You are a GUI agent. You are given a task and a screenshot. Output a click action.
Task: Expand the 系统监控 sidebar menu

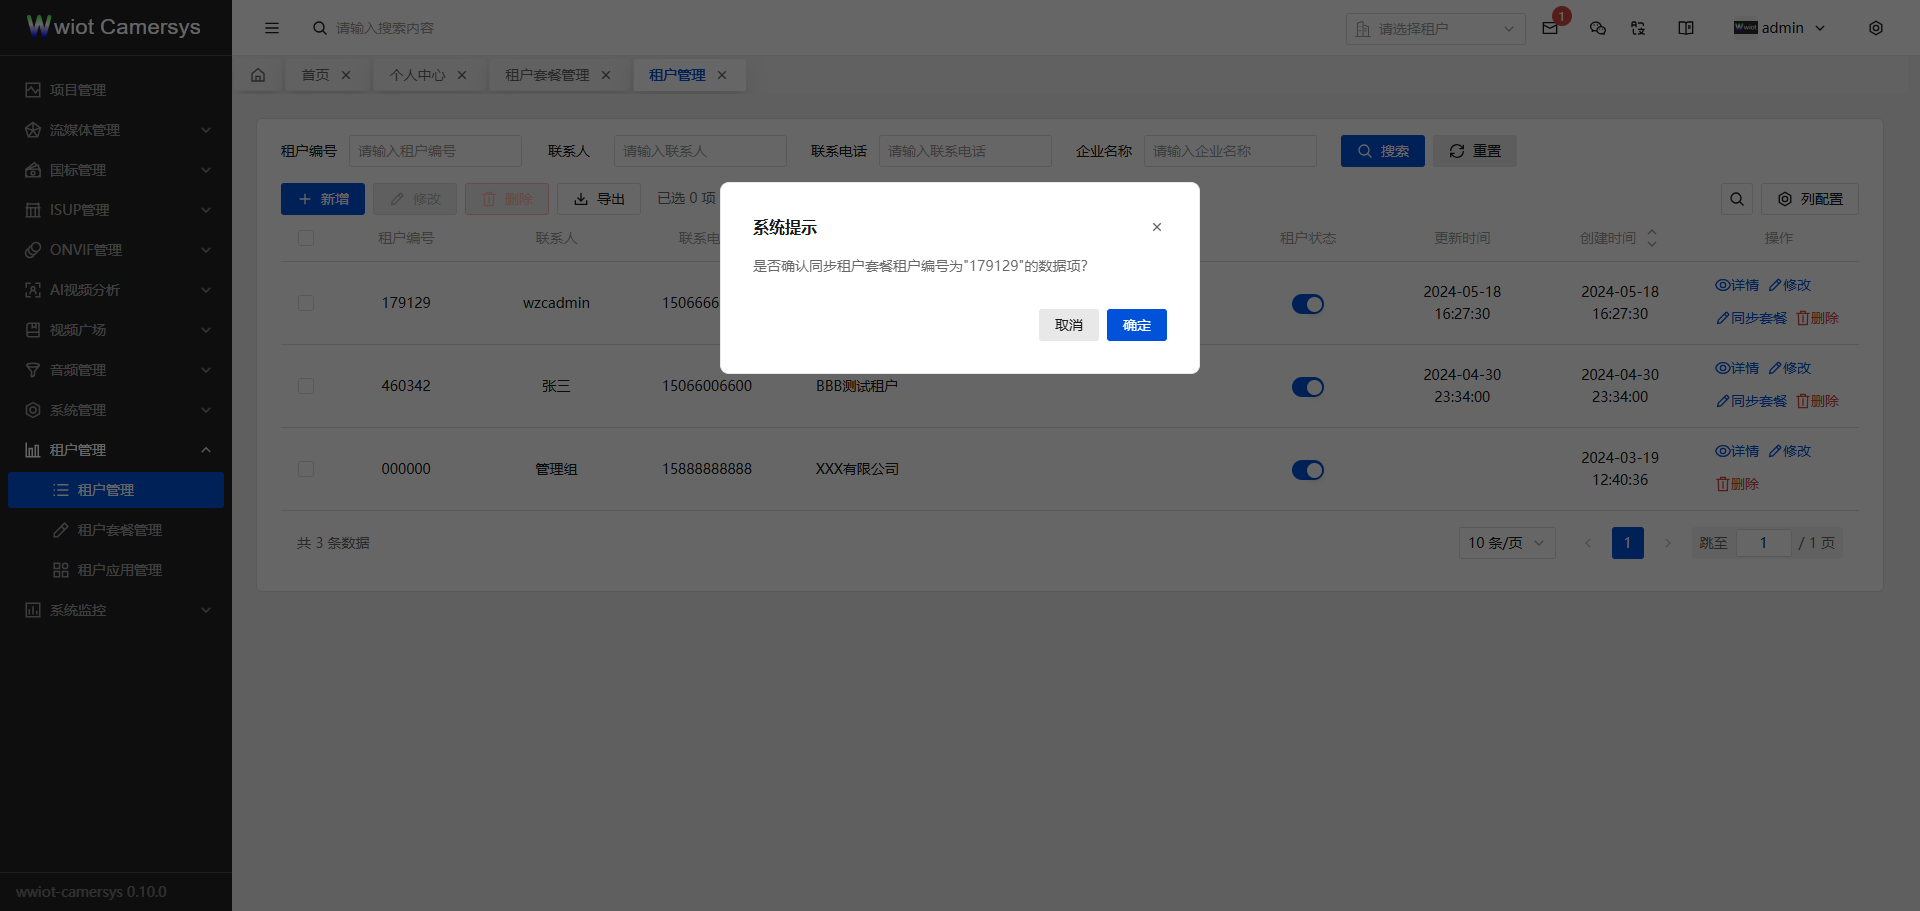point(116,610)
